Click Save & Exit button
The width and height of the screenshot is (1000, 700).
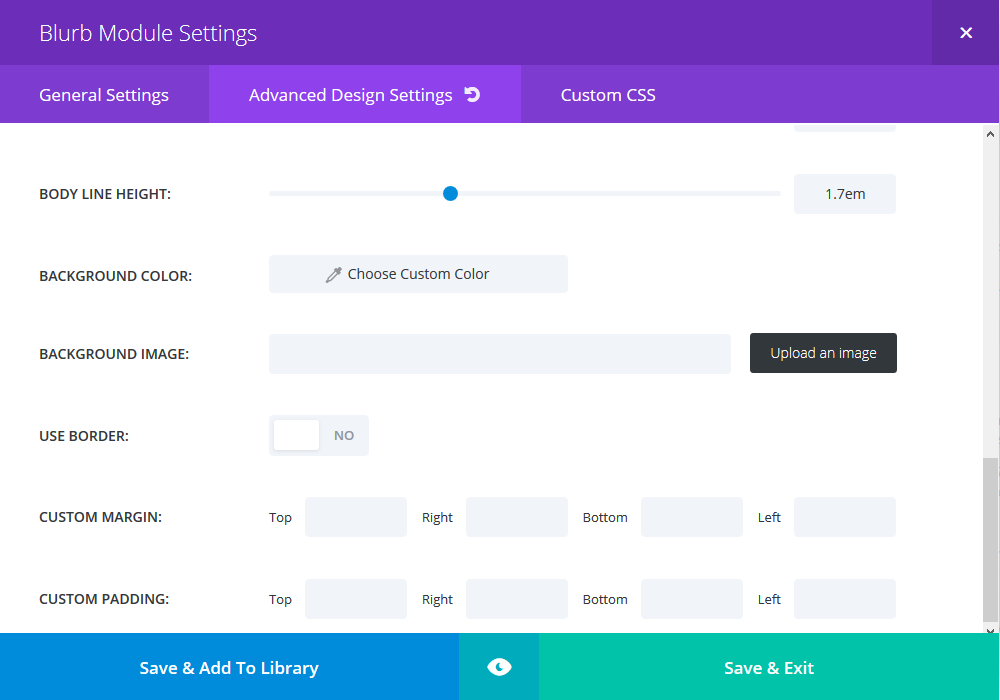point(769,667)
